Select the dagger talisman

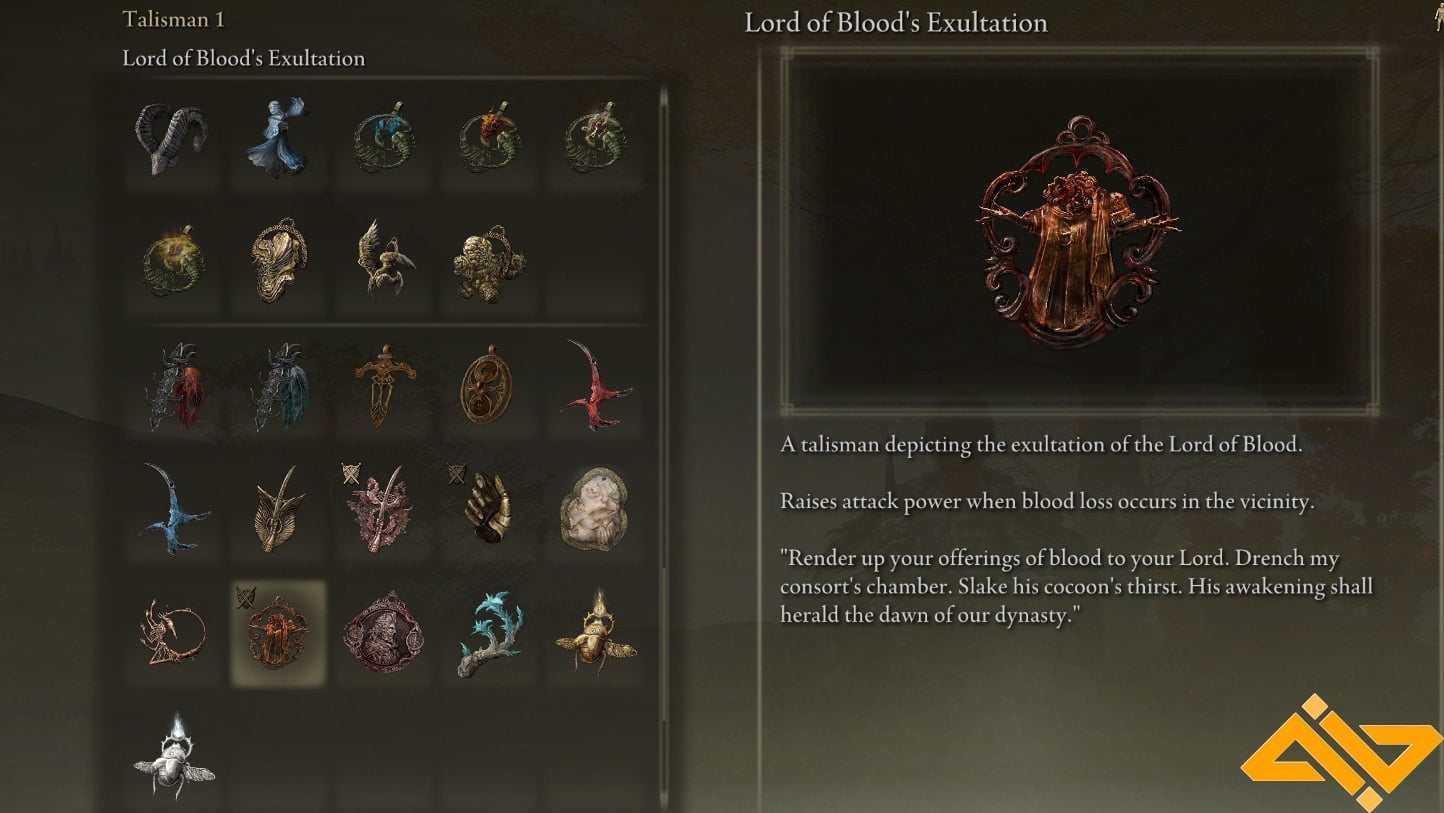tap(385, 384)
